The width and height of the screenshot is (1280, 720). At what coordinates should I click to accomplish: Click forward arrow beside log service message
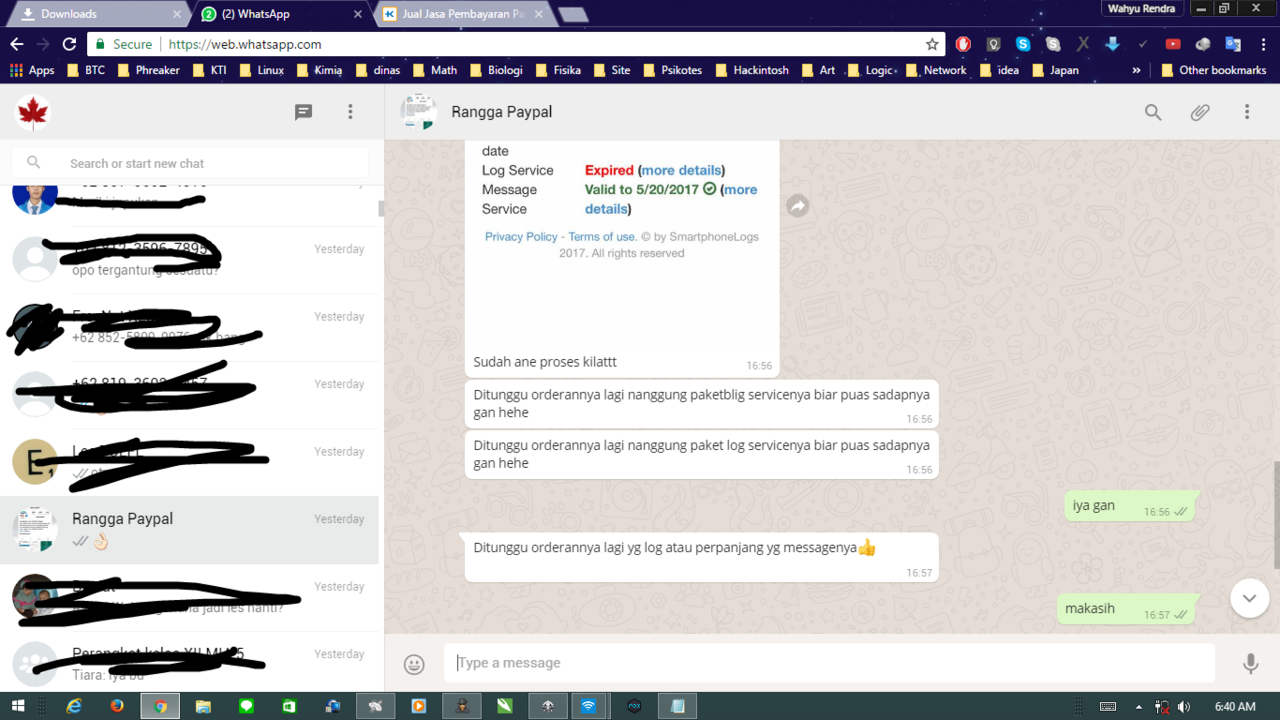798,206
